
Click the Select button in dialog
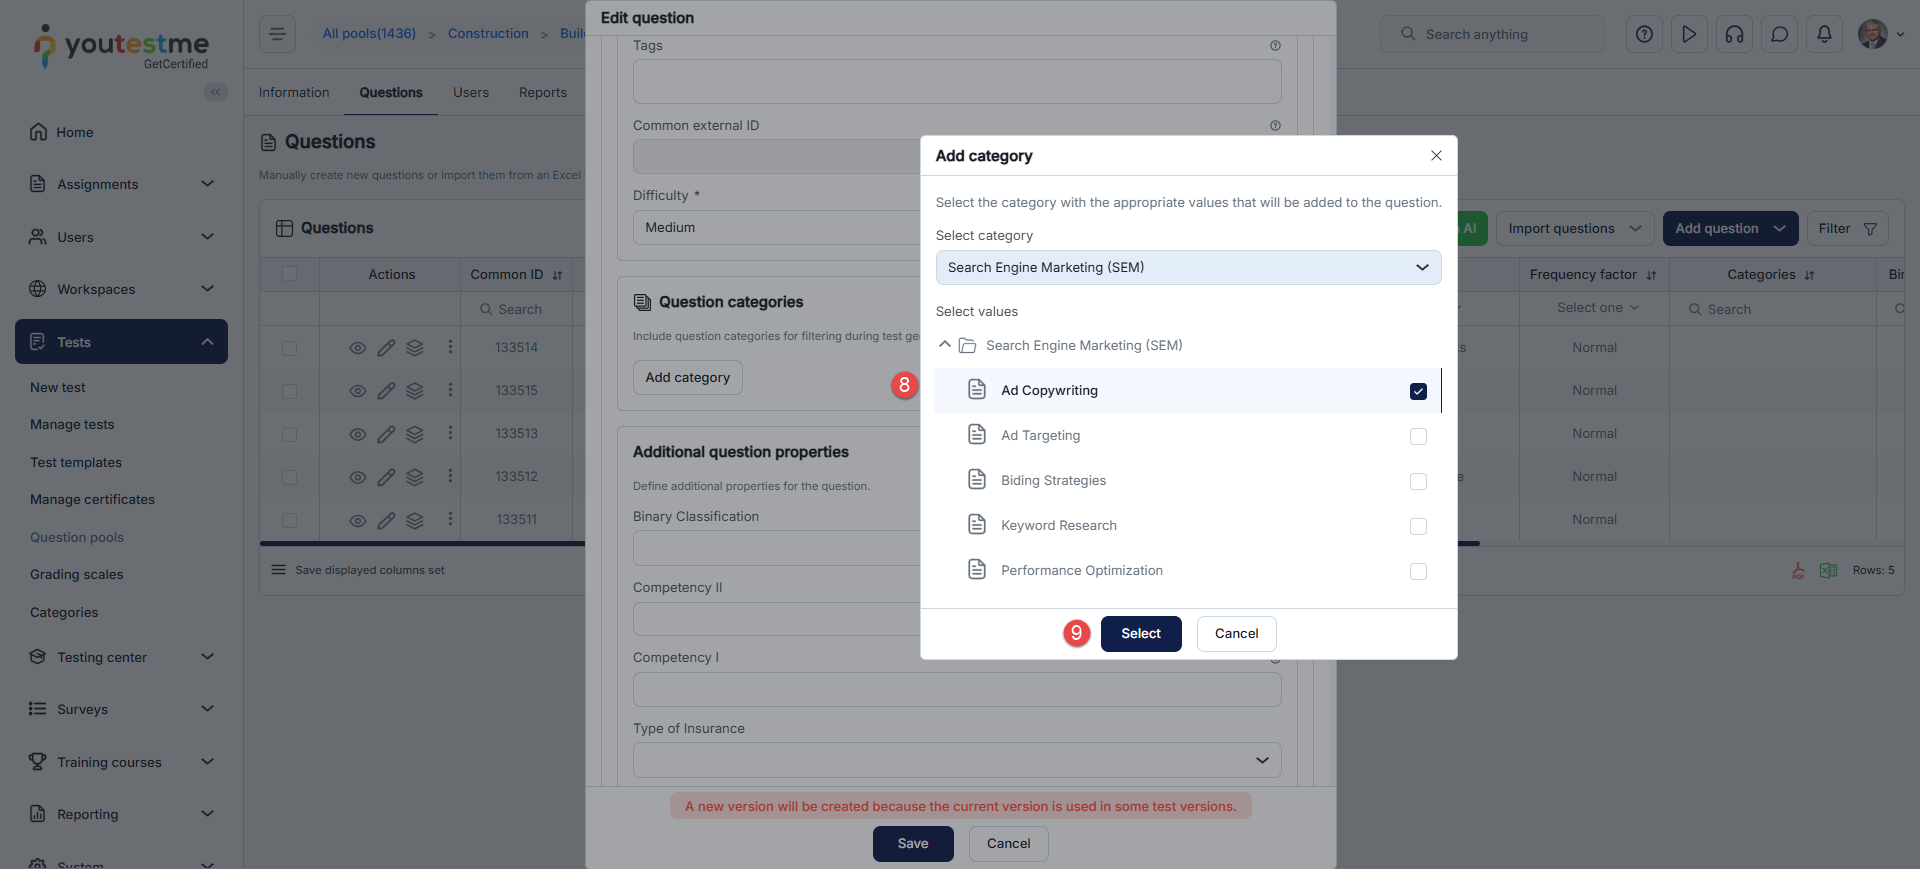point(1140,633)
